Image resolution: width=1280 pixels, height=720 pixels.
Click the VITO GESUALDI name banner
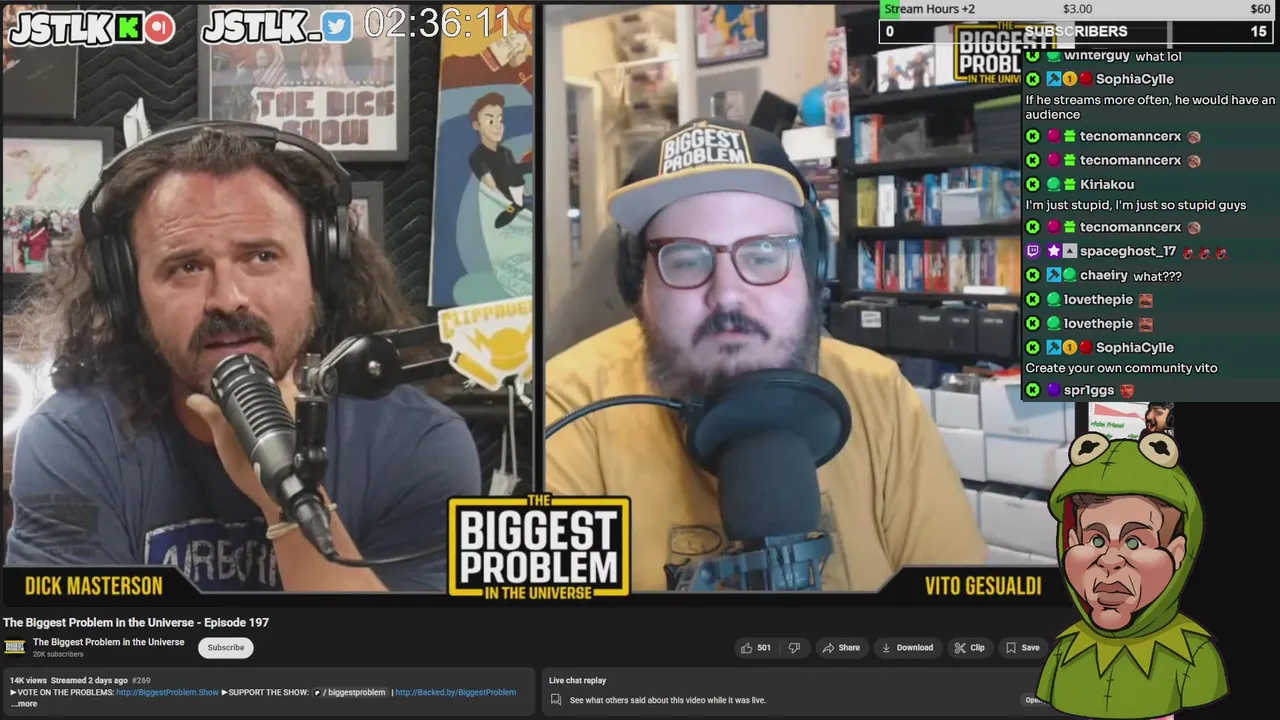point(983,586)
